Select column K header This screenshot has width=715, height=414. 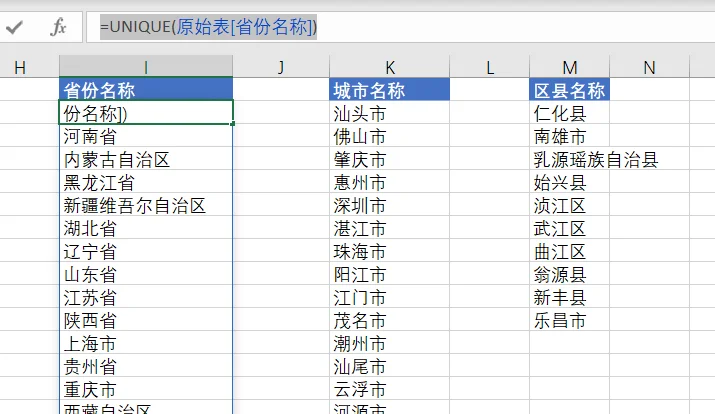click(x=389, y=67)
